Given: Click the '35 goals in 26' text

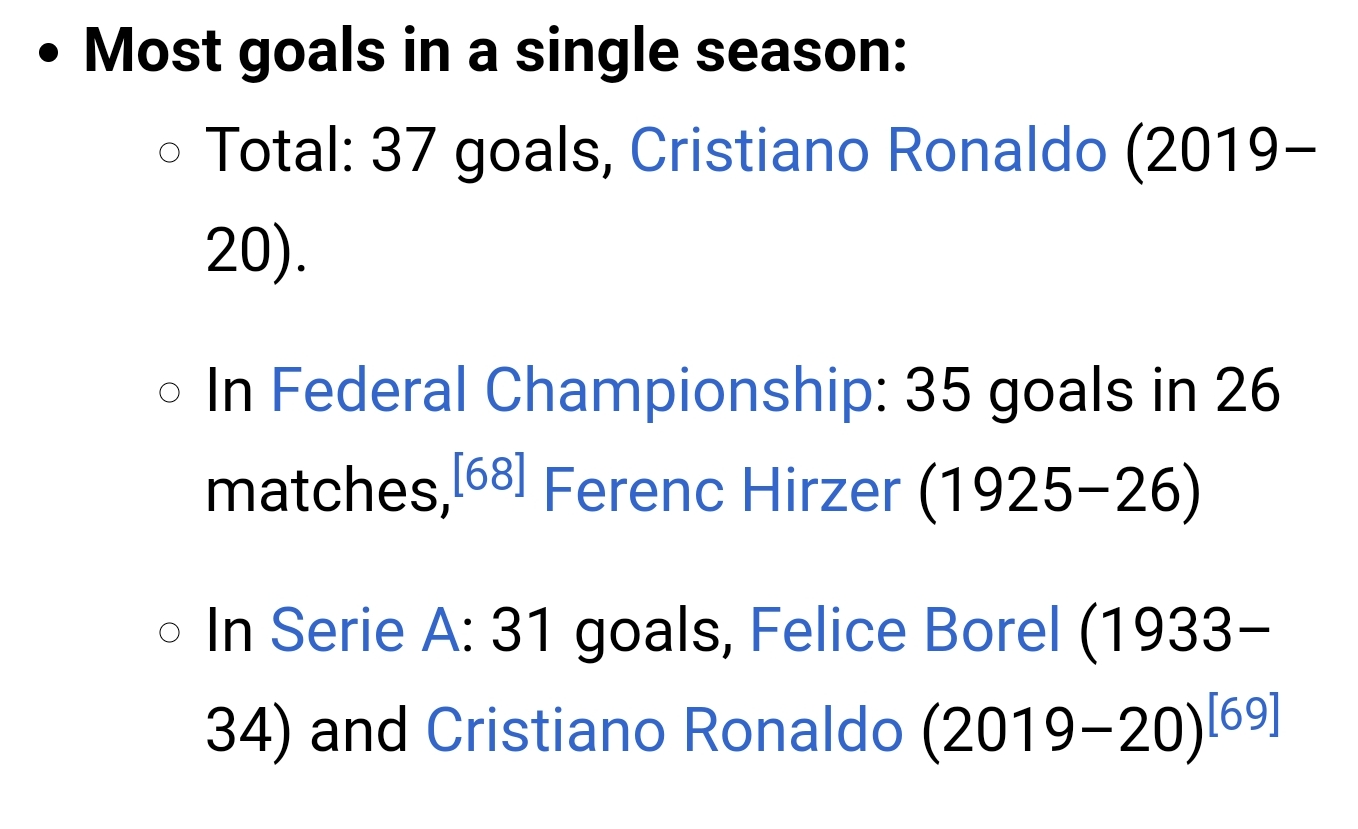Looking at the screenshot, I should coord(1092,390).
